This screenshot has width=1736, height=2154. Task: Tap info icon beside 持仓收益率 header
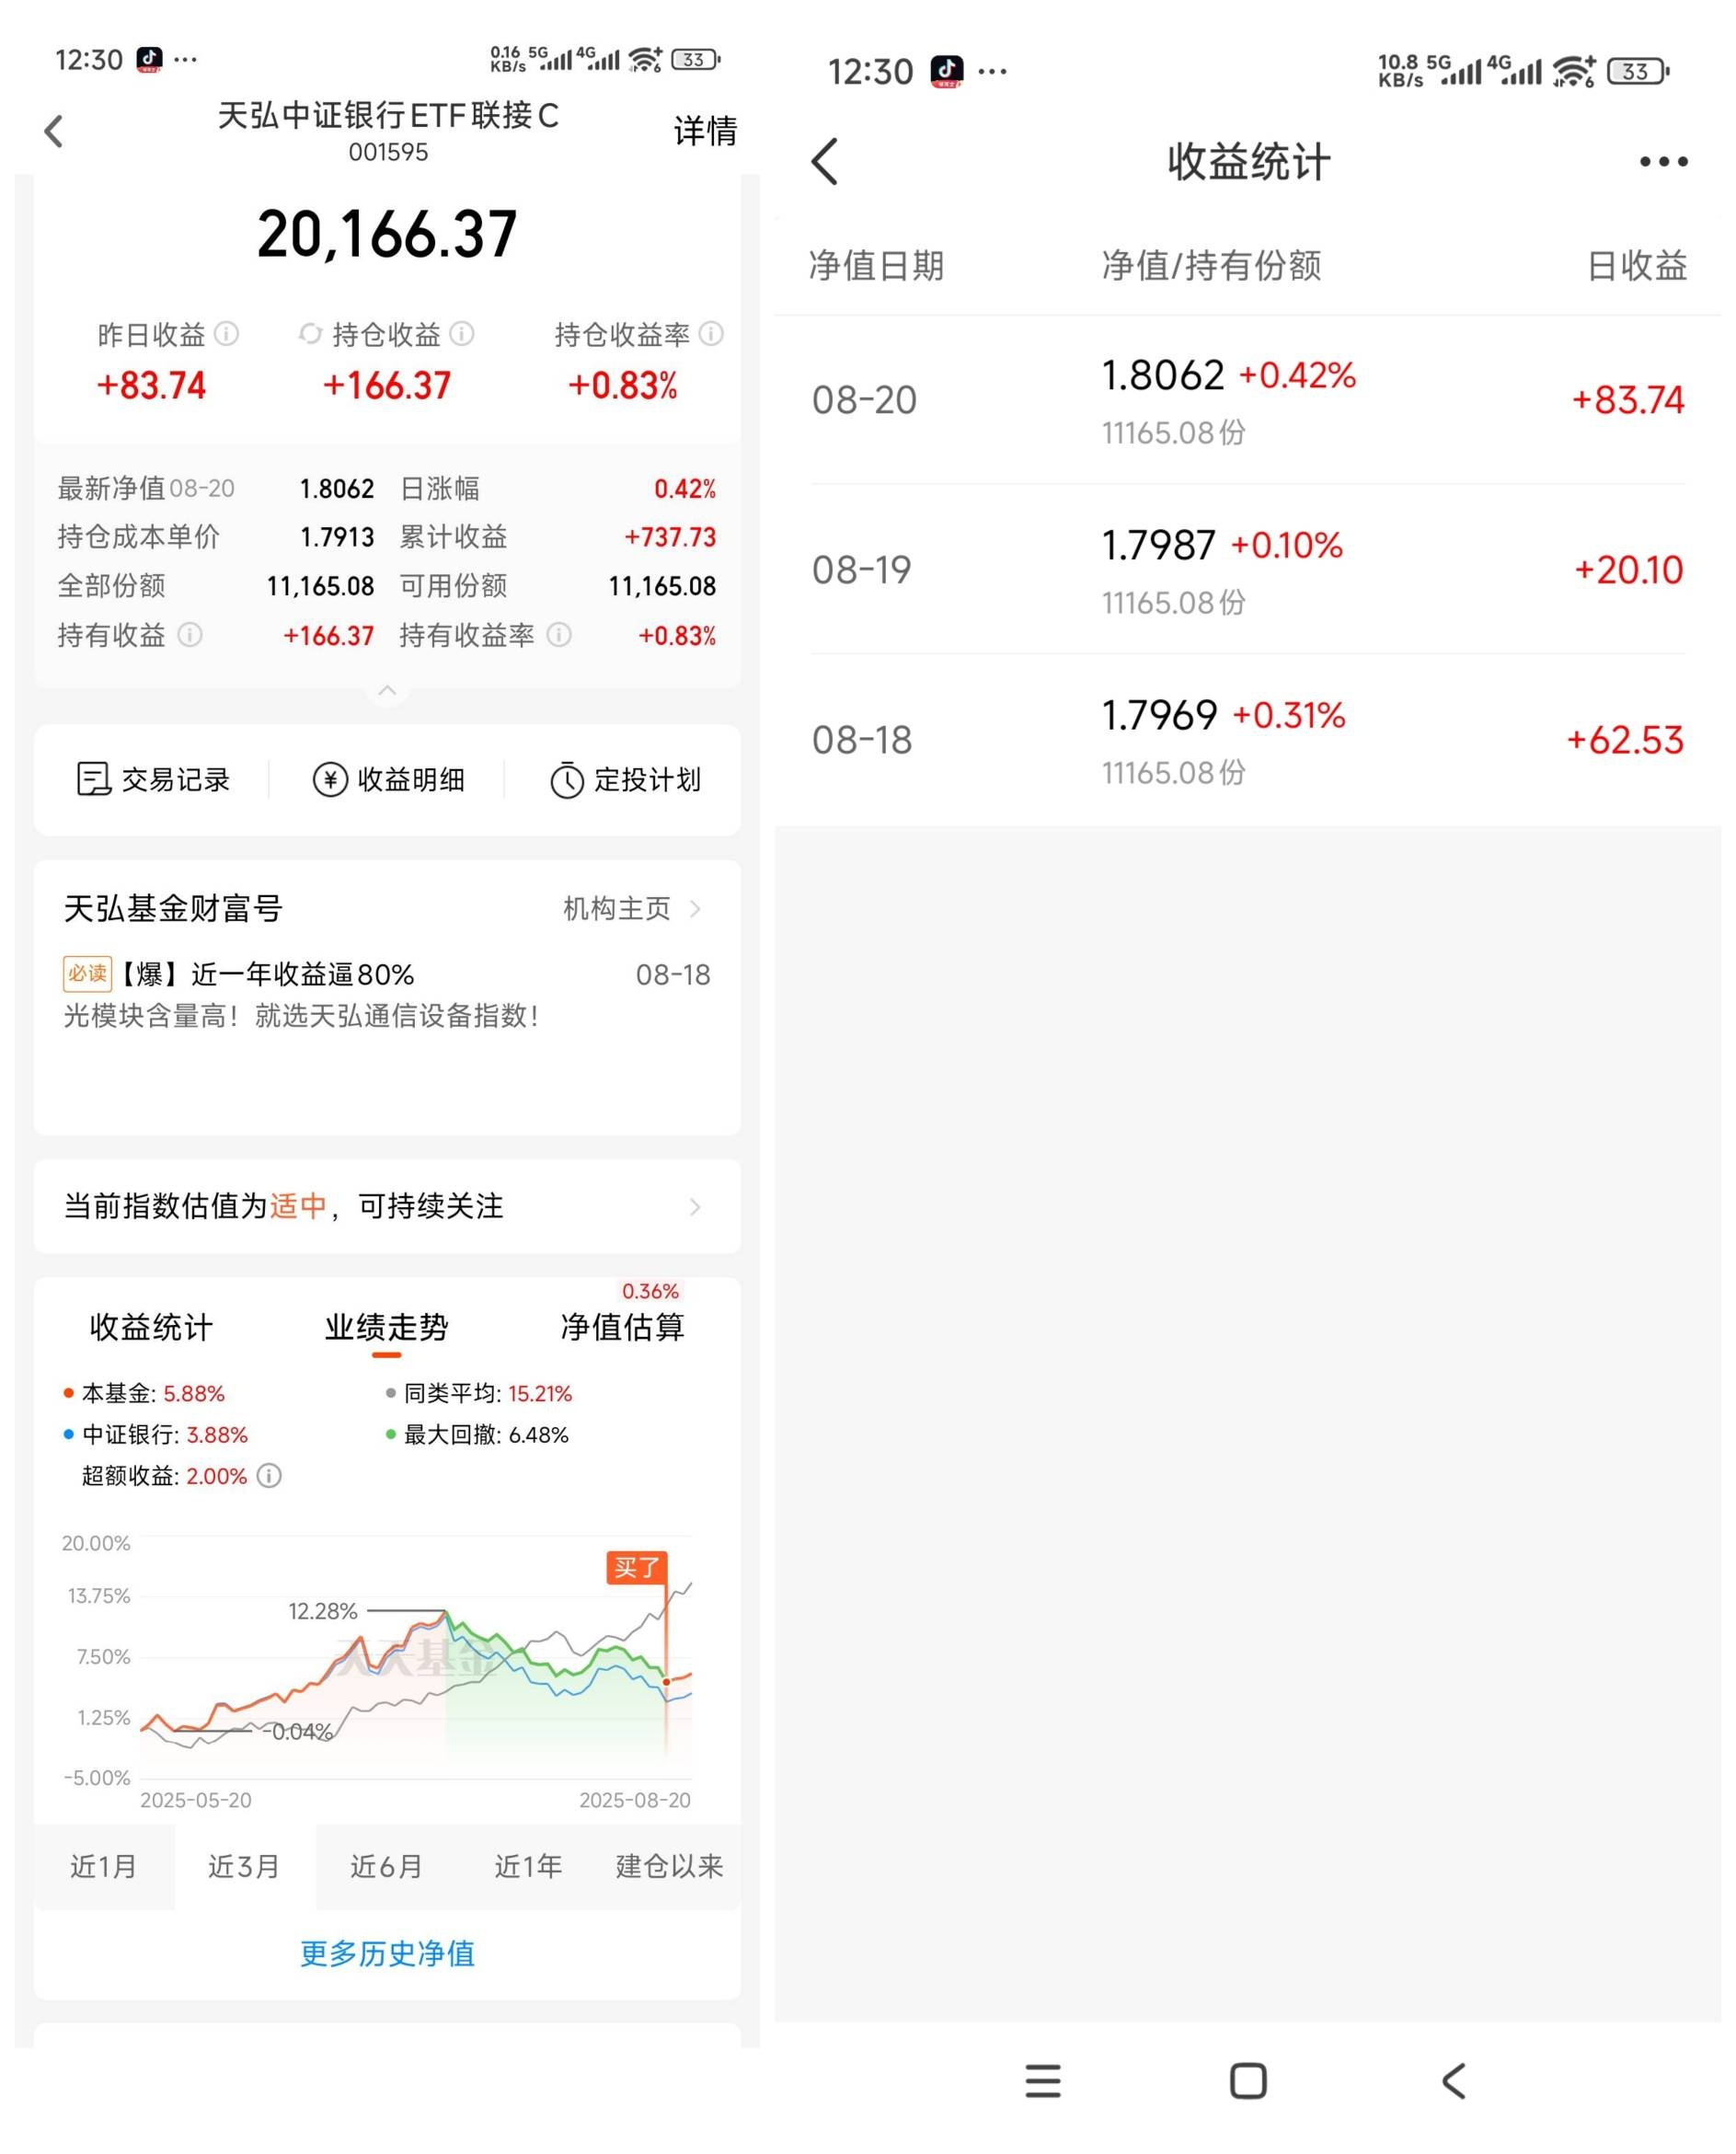click(711, 334)
